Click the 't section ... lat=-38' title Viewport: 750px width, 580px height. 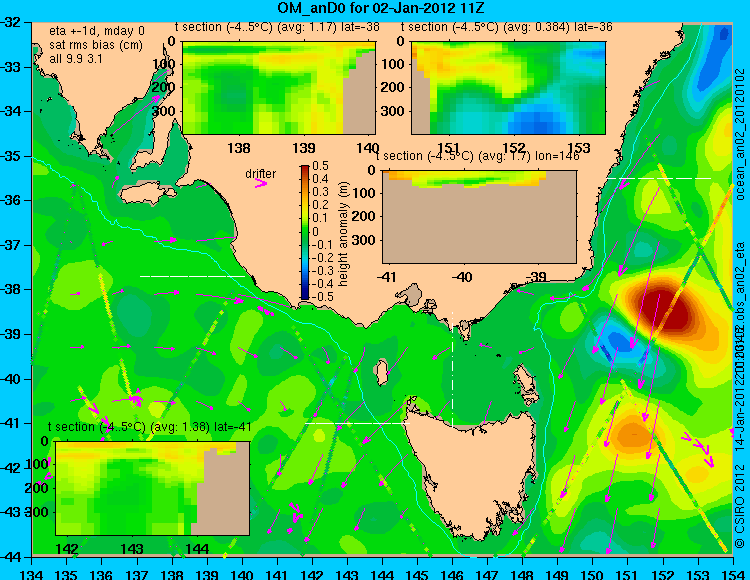[277, 27]
